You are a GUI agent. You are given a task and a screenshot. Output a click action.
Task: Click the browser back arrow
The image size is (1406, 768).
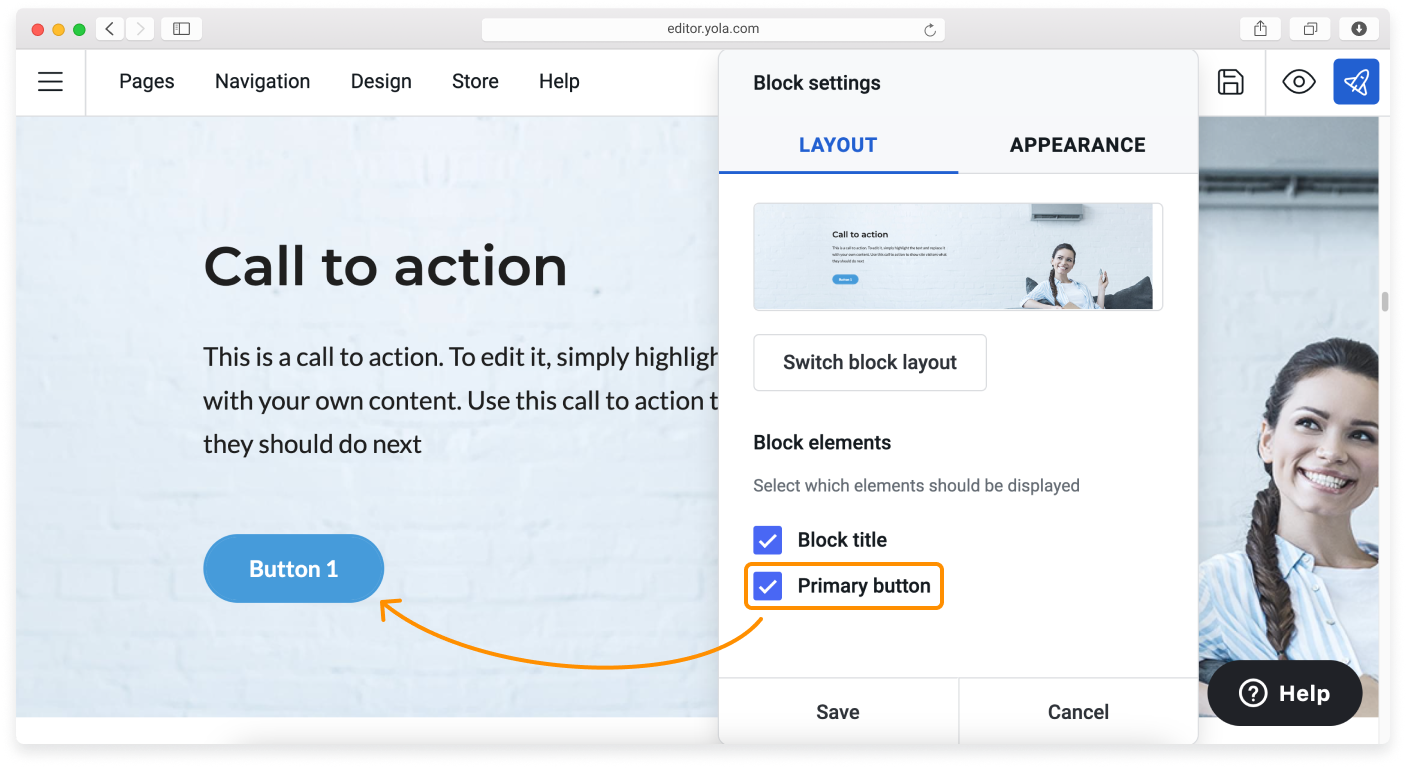(110, 29)
